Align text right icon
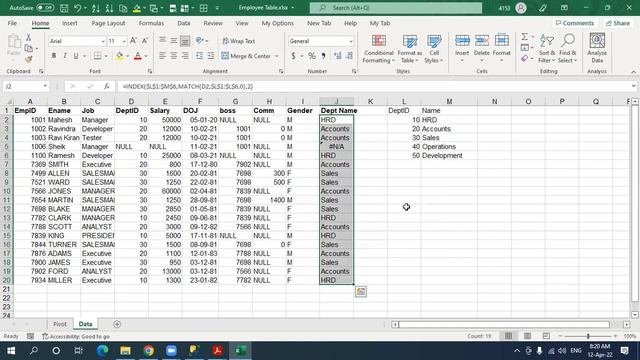Viewport: 640px width, 360px height. (x=185, y=56)
